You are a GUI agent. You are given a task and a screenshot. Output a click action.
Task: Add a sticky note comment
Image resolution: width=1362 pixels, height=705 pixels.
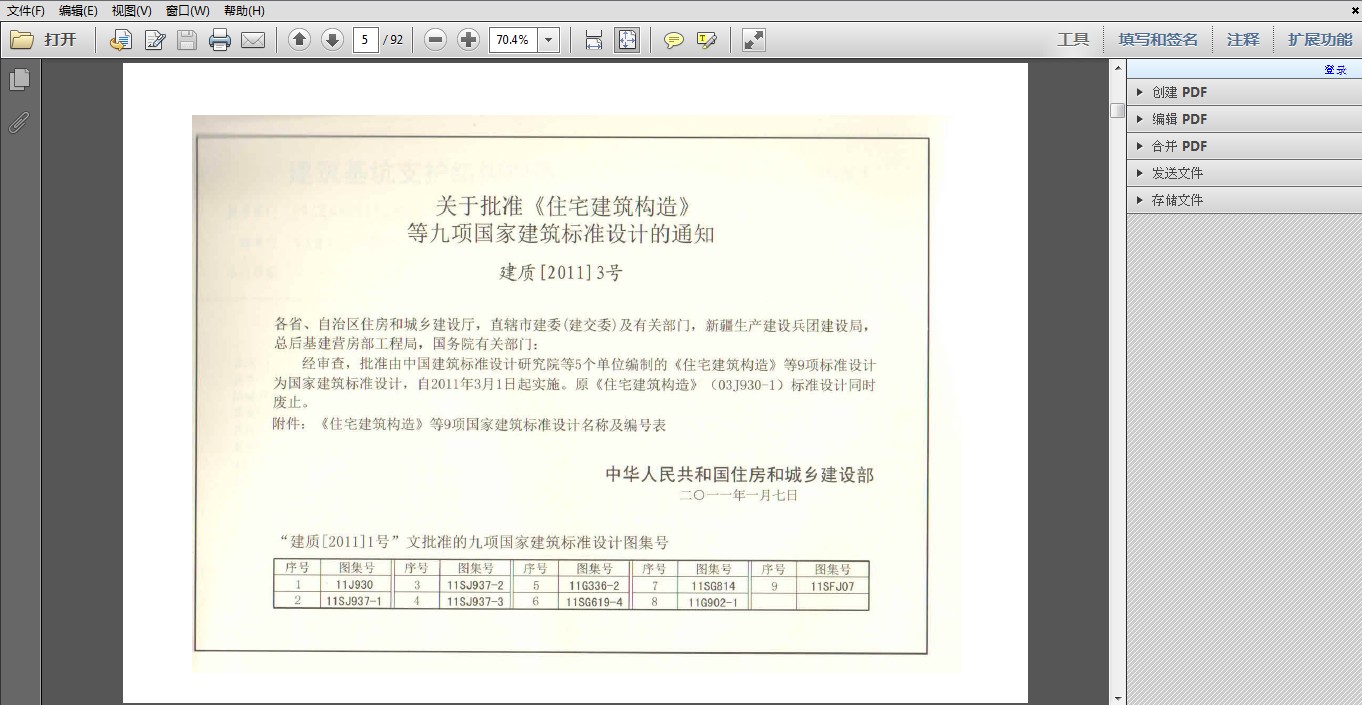[x=674, y=40]
